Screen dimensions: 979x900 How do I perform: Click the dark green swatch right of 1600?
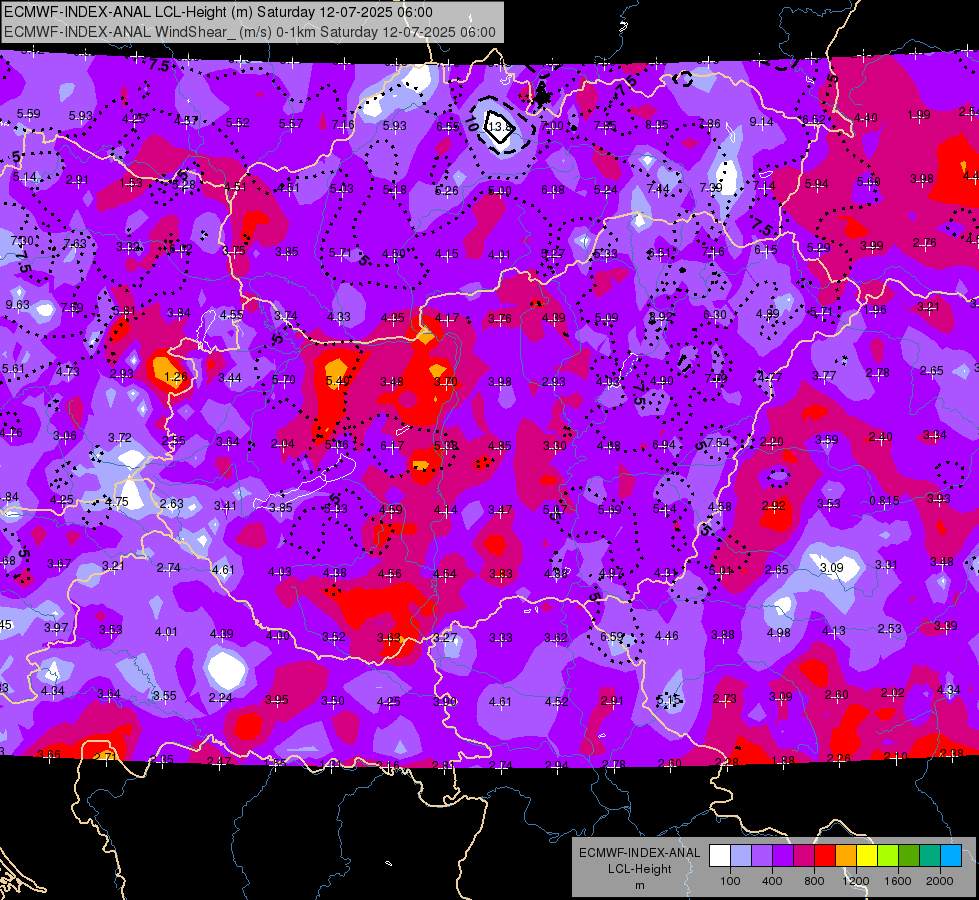908,855
